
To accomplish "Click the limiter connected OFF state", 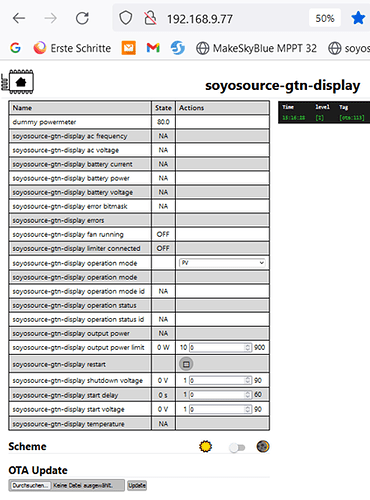I will 163,248.
